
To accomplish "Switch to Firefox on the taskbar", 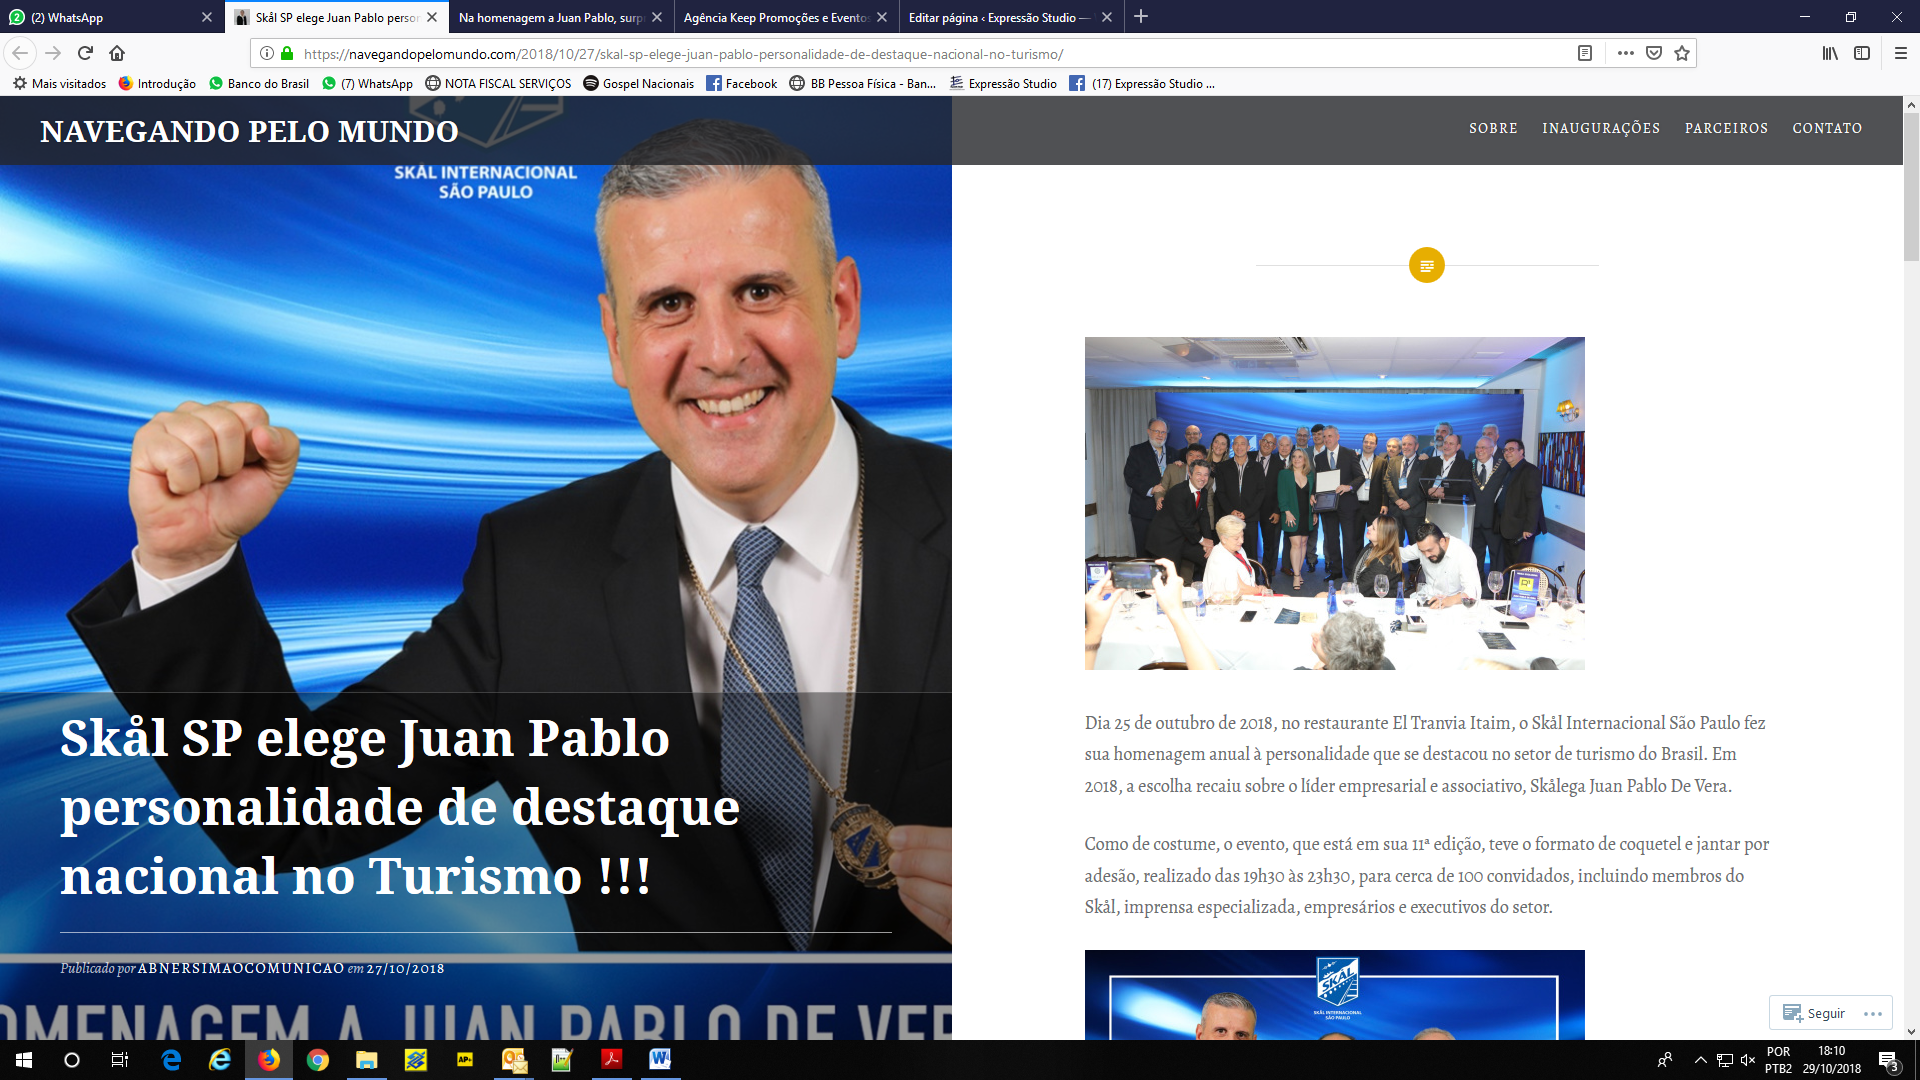I will (x=269, y=1060).
